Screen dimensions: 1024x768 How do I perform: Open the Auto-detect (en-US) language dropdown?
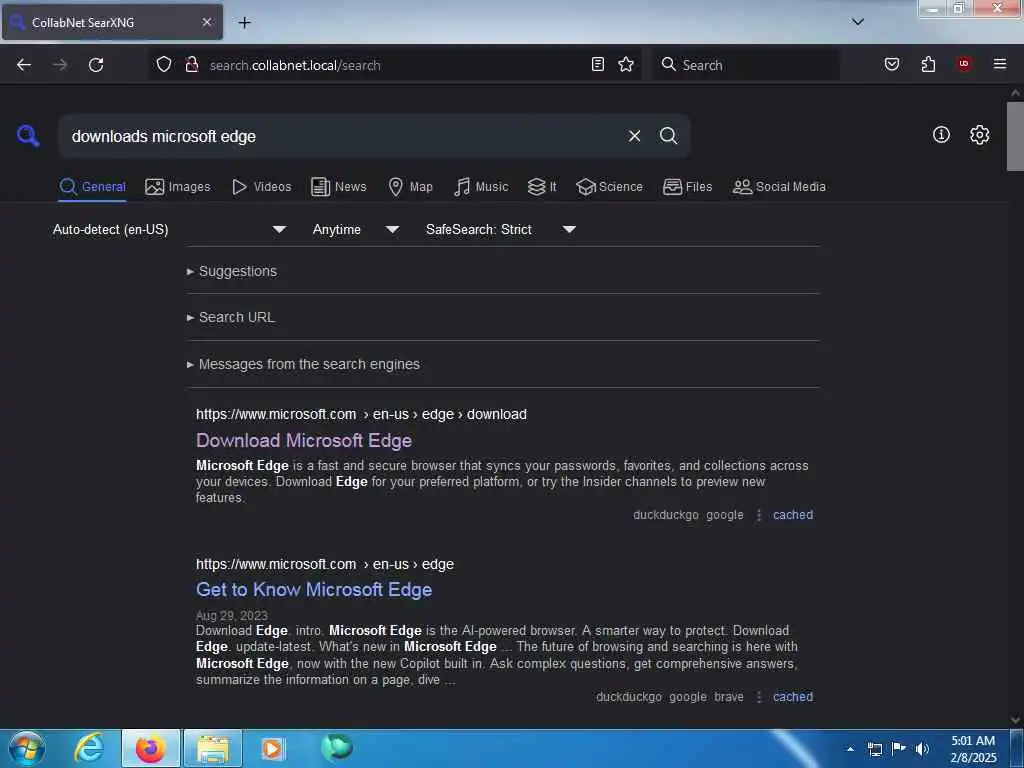tap(169, 229)
